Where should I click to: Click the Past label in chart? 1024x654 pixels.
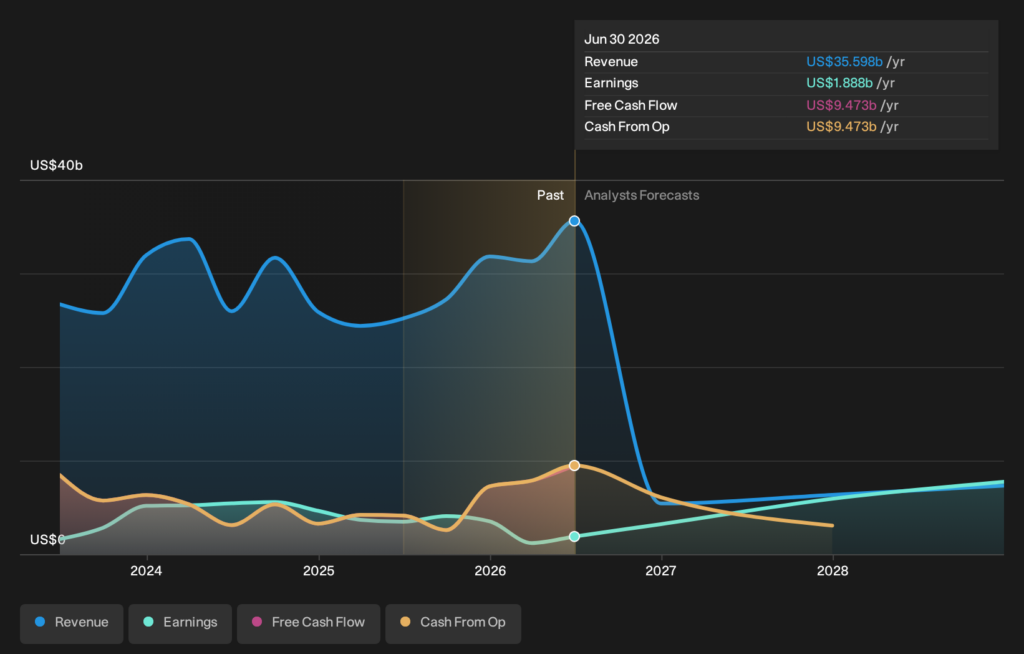point(551,195)
